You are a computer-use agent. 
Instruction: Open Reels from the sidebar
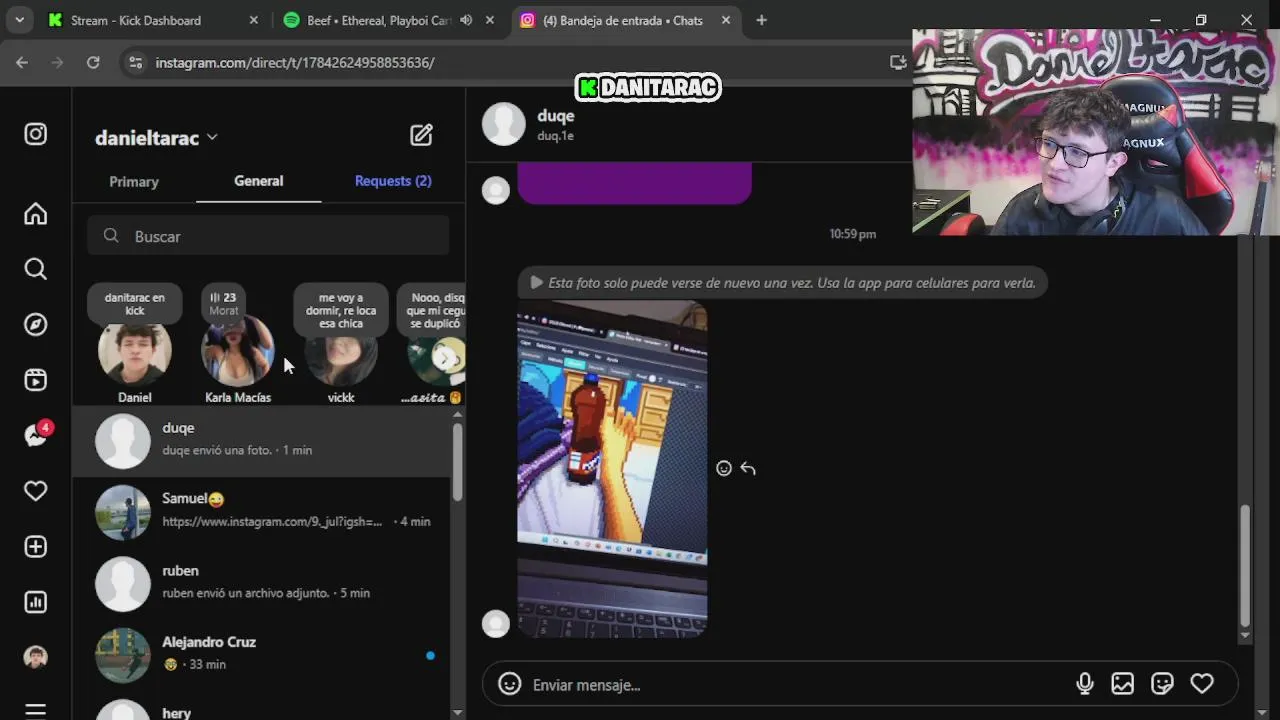[x=36, y=380]
